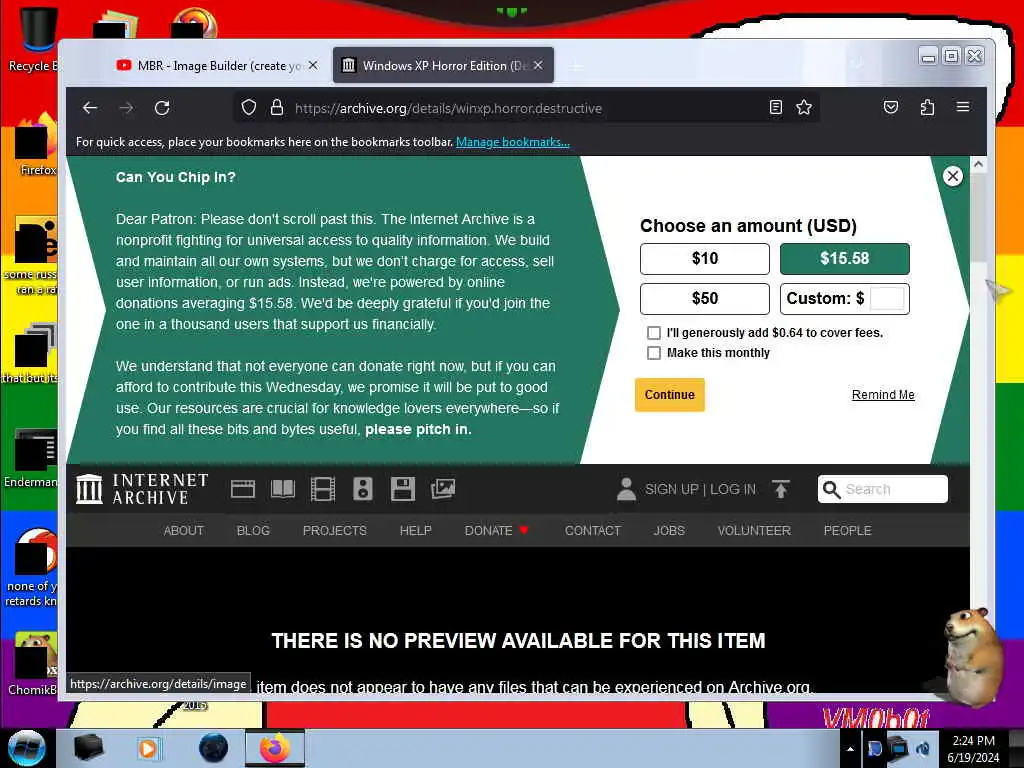Open Firefox hamburger application menu
1024x768 pixels.
[963, 106]
